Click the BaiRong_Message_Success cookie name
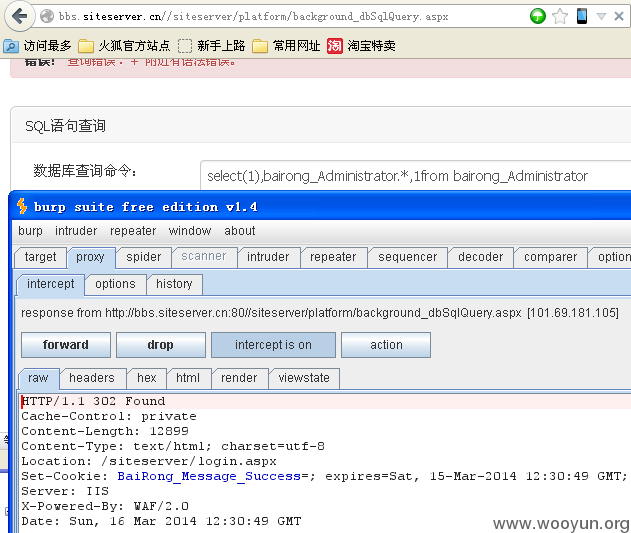631x533 pixels. [x=209, y=476]
